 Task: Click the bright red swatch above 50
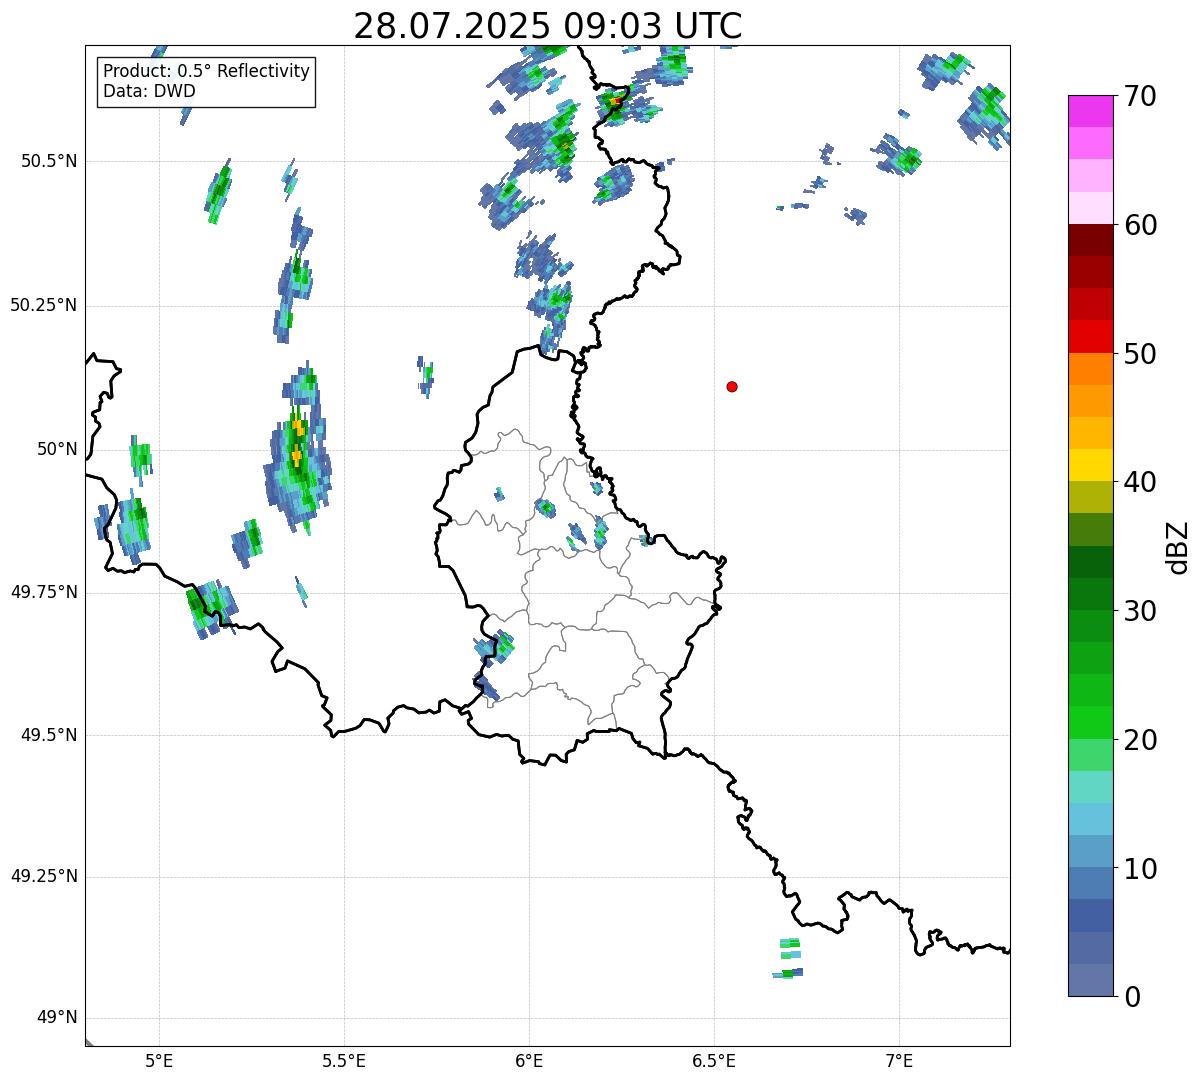click(x=1091, y=336)
